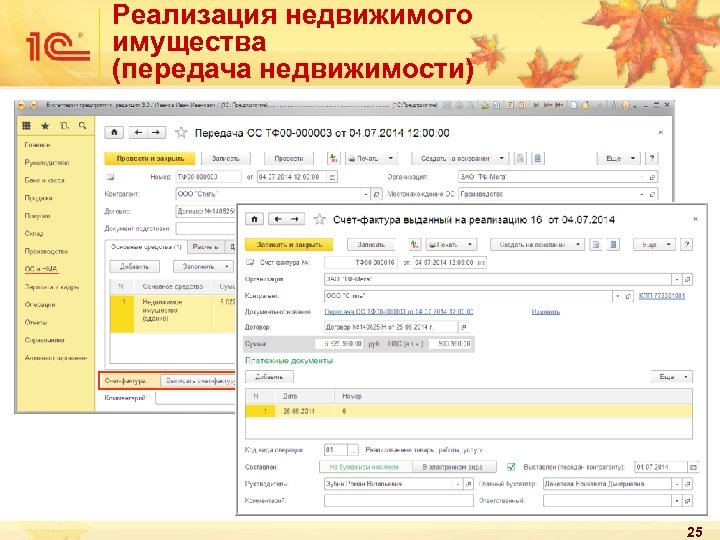Viewport: 720px width, 540px height.
Task: Expand Печать dropdown in Счет-фактура toolbar
Action: click(x=470, y=245)
